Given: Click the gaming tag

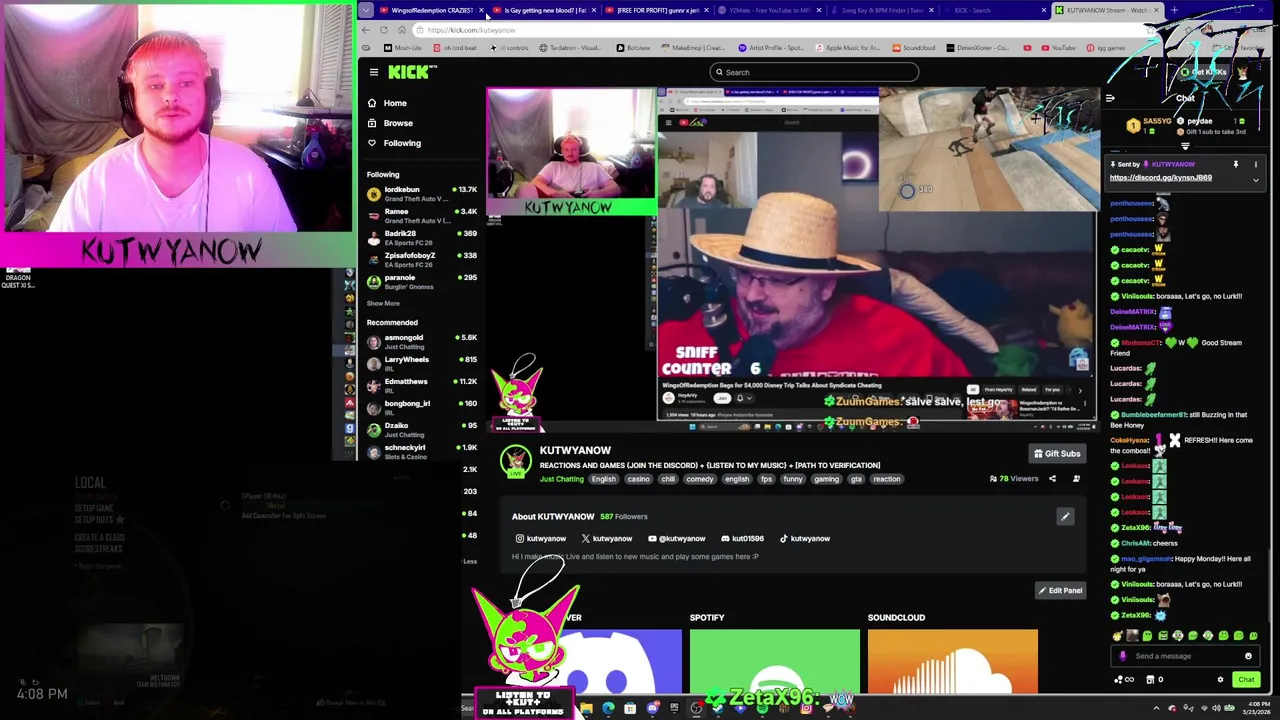Looking at the screenshot, I should (x=826, y=479).
